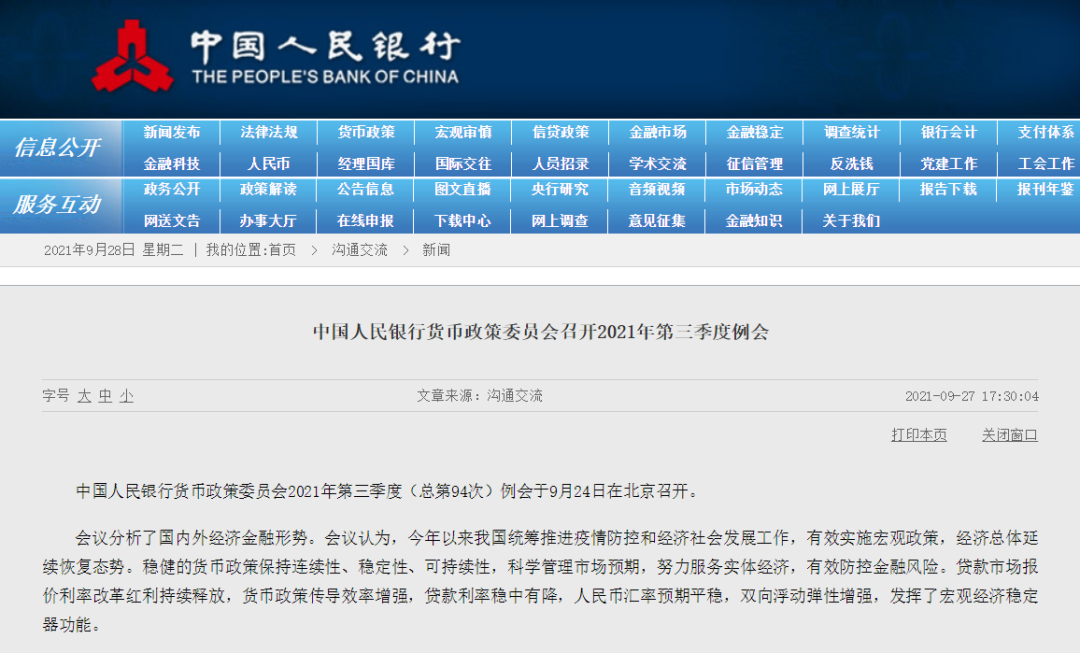Go to 征信管理 page

click(x=754, y=163)
